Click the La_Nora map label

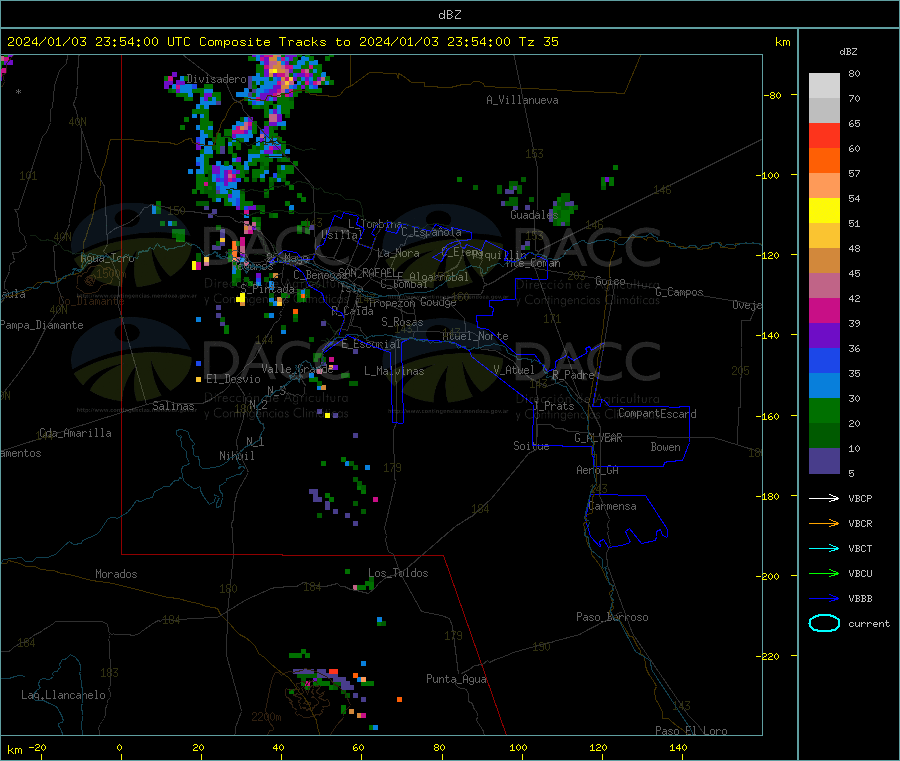[398, 253]
